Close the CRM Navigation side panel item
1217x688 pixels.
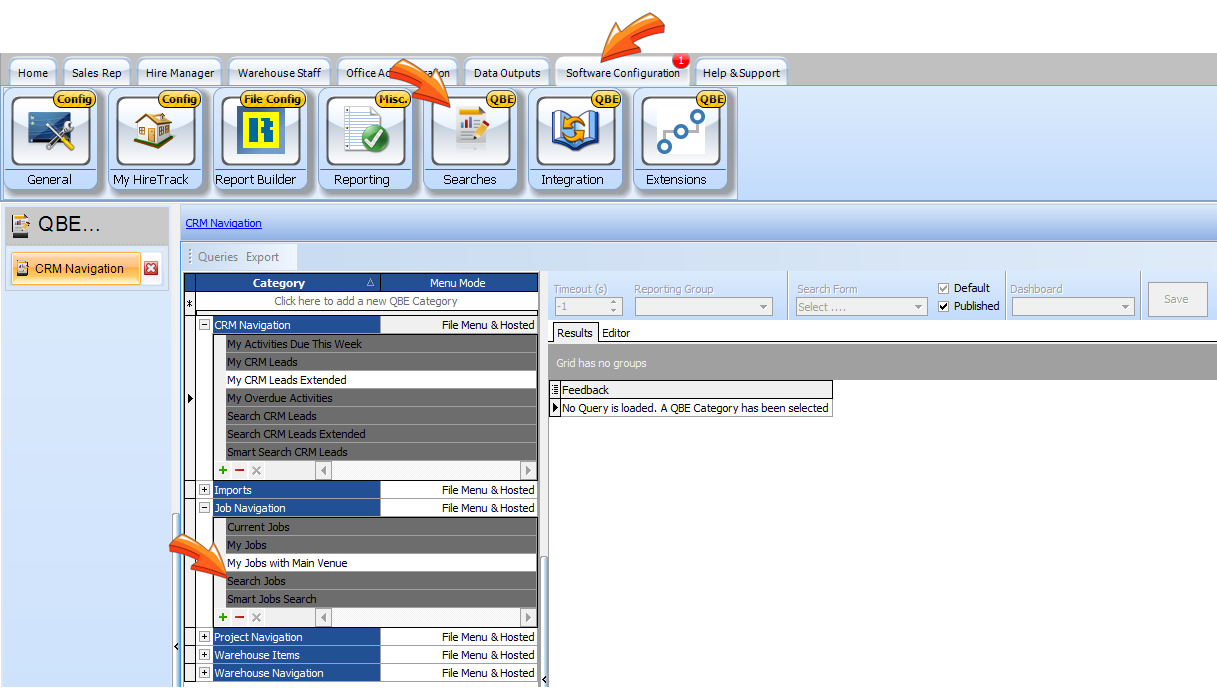click(151, 269)
